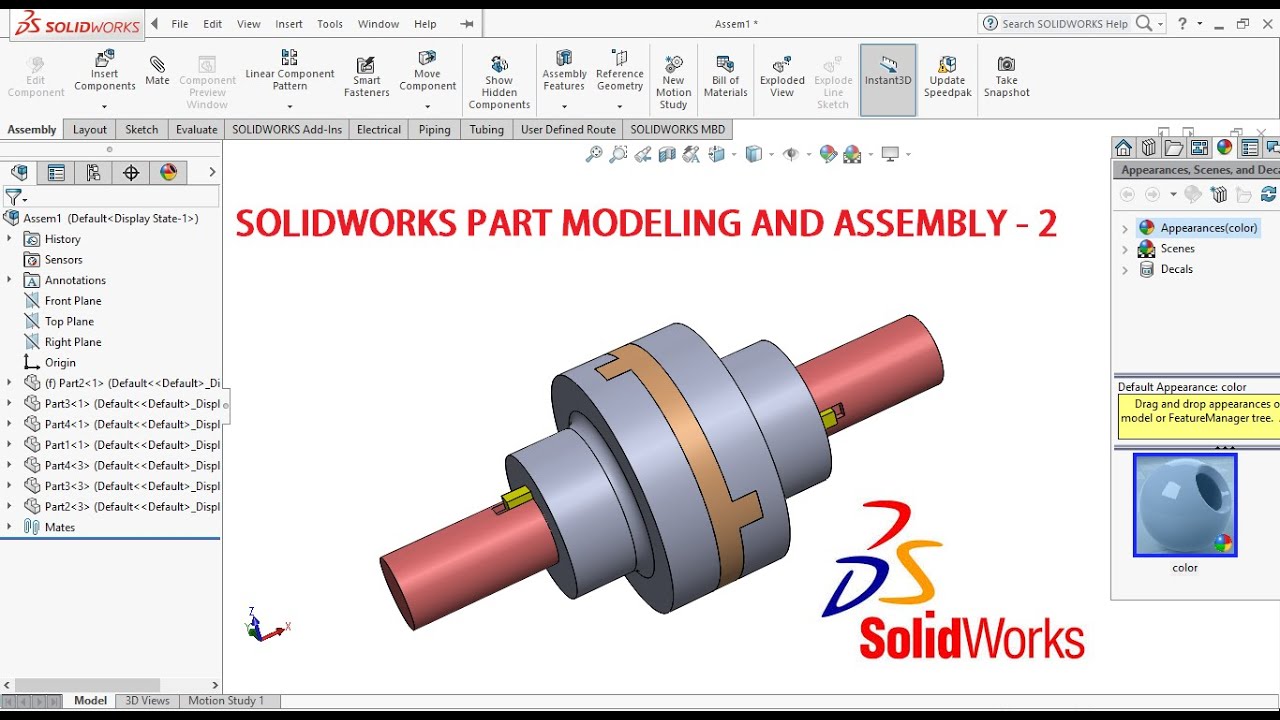Create a New Motion Study
Image resolution: width=1280 pixels, height=720 pixels.
tap(674, 82)
